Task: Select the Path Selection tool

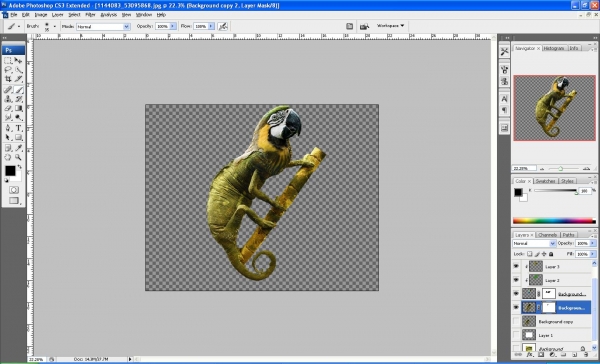Action: pos(8,137)
